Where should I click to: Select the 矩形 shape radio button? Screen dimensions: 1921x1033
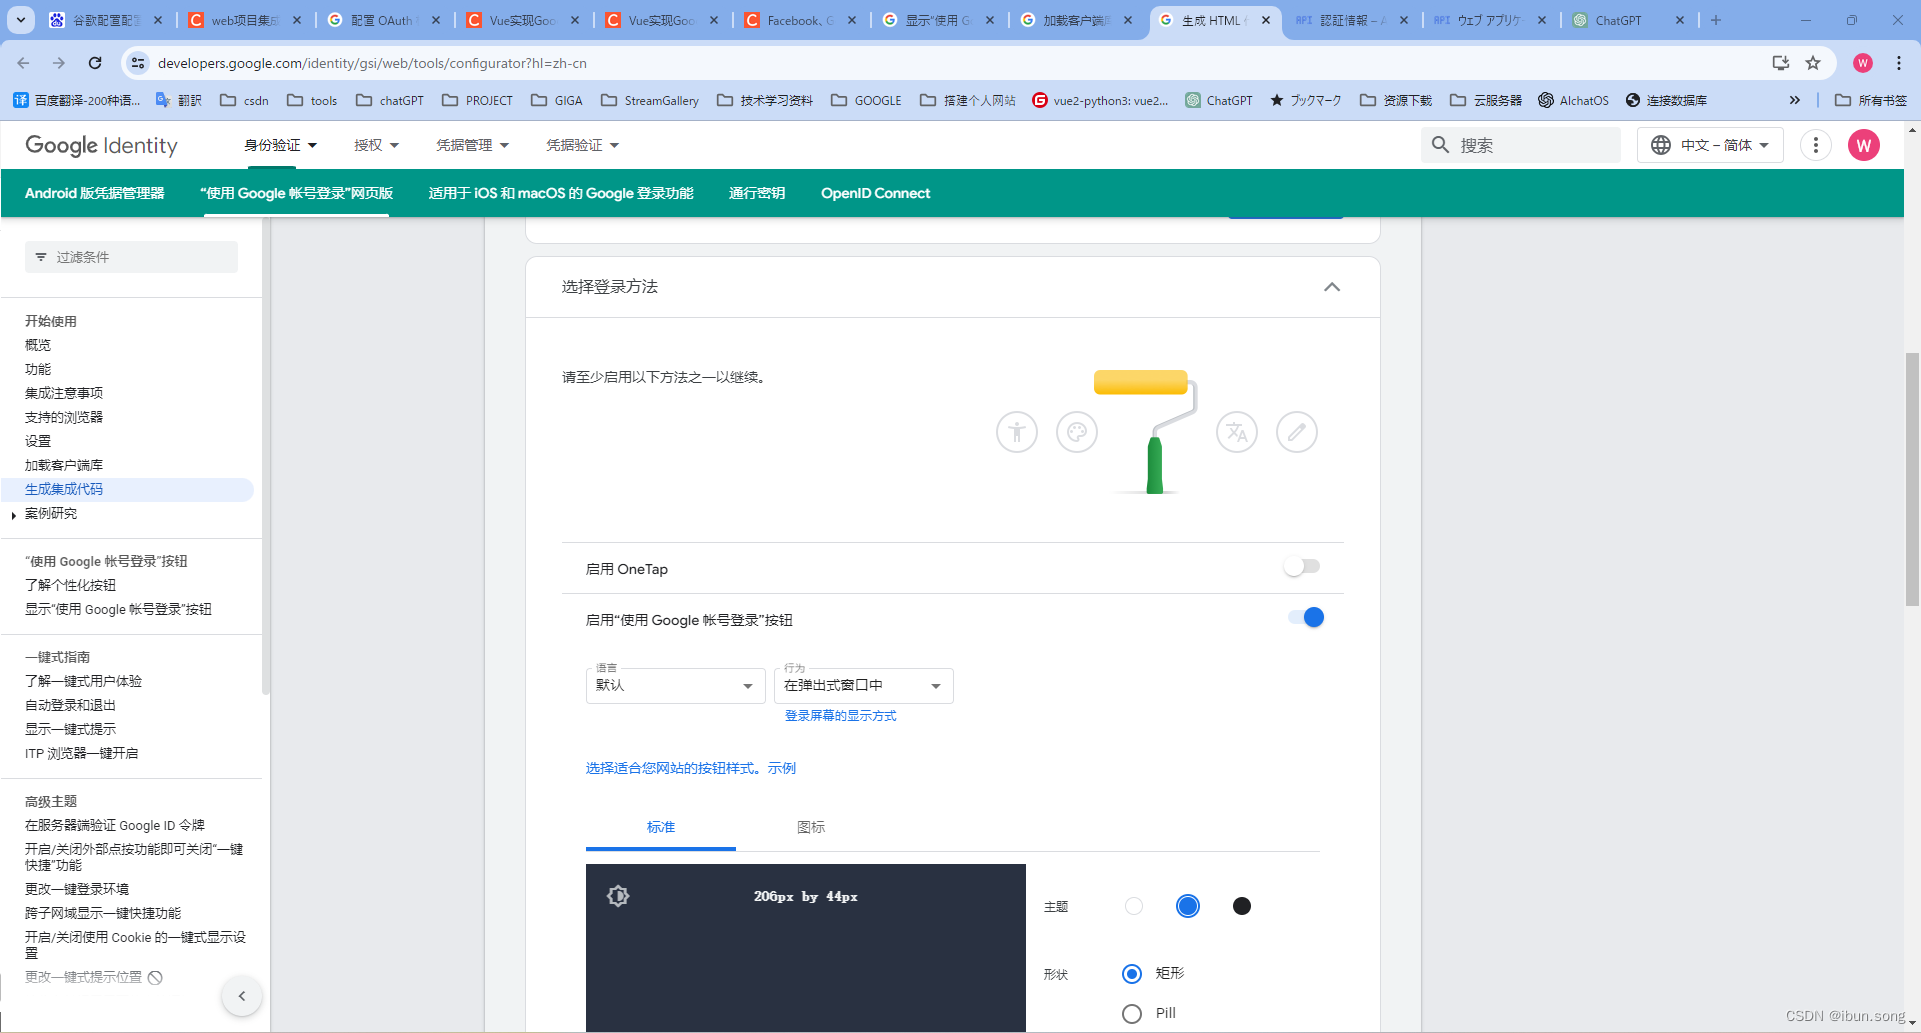click(1132, 974)
